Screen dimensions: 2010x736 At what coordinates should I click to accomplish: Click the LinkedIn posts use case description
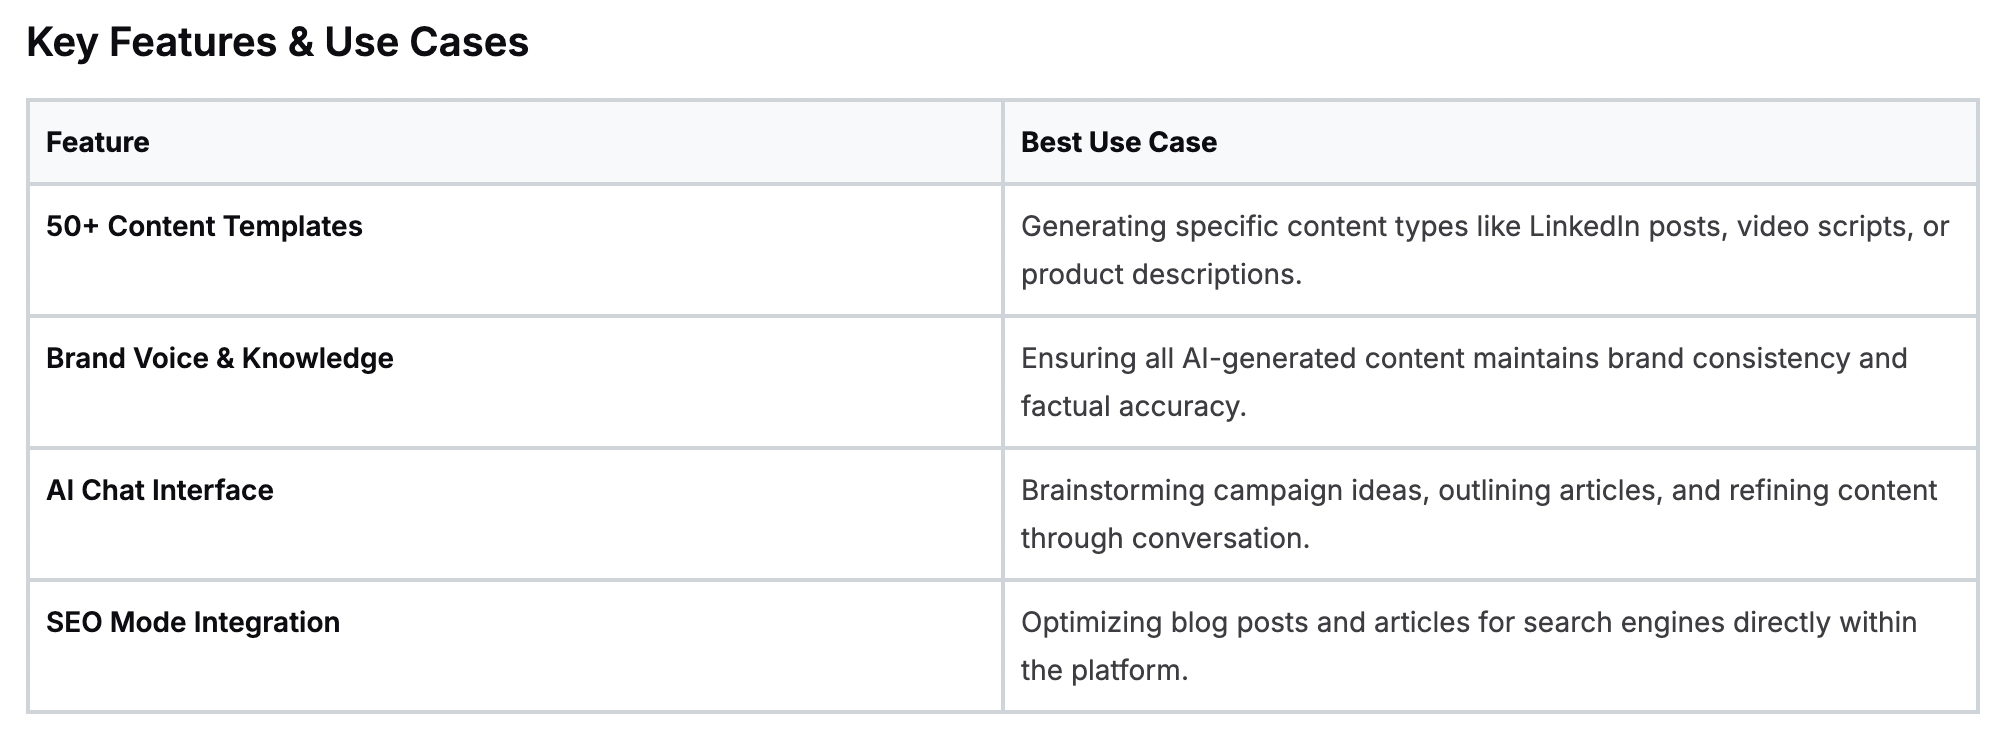click(1485, 250)
